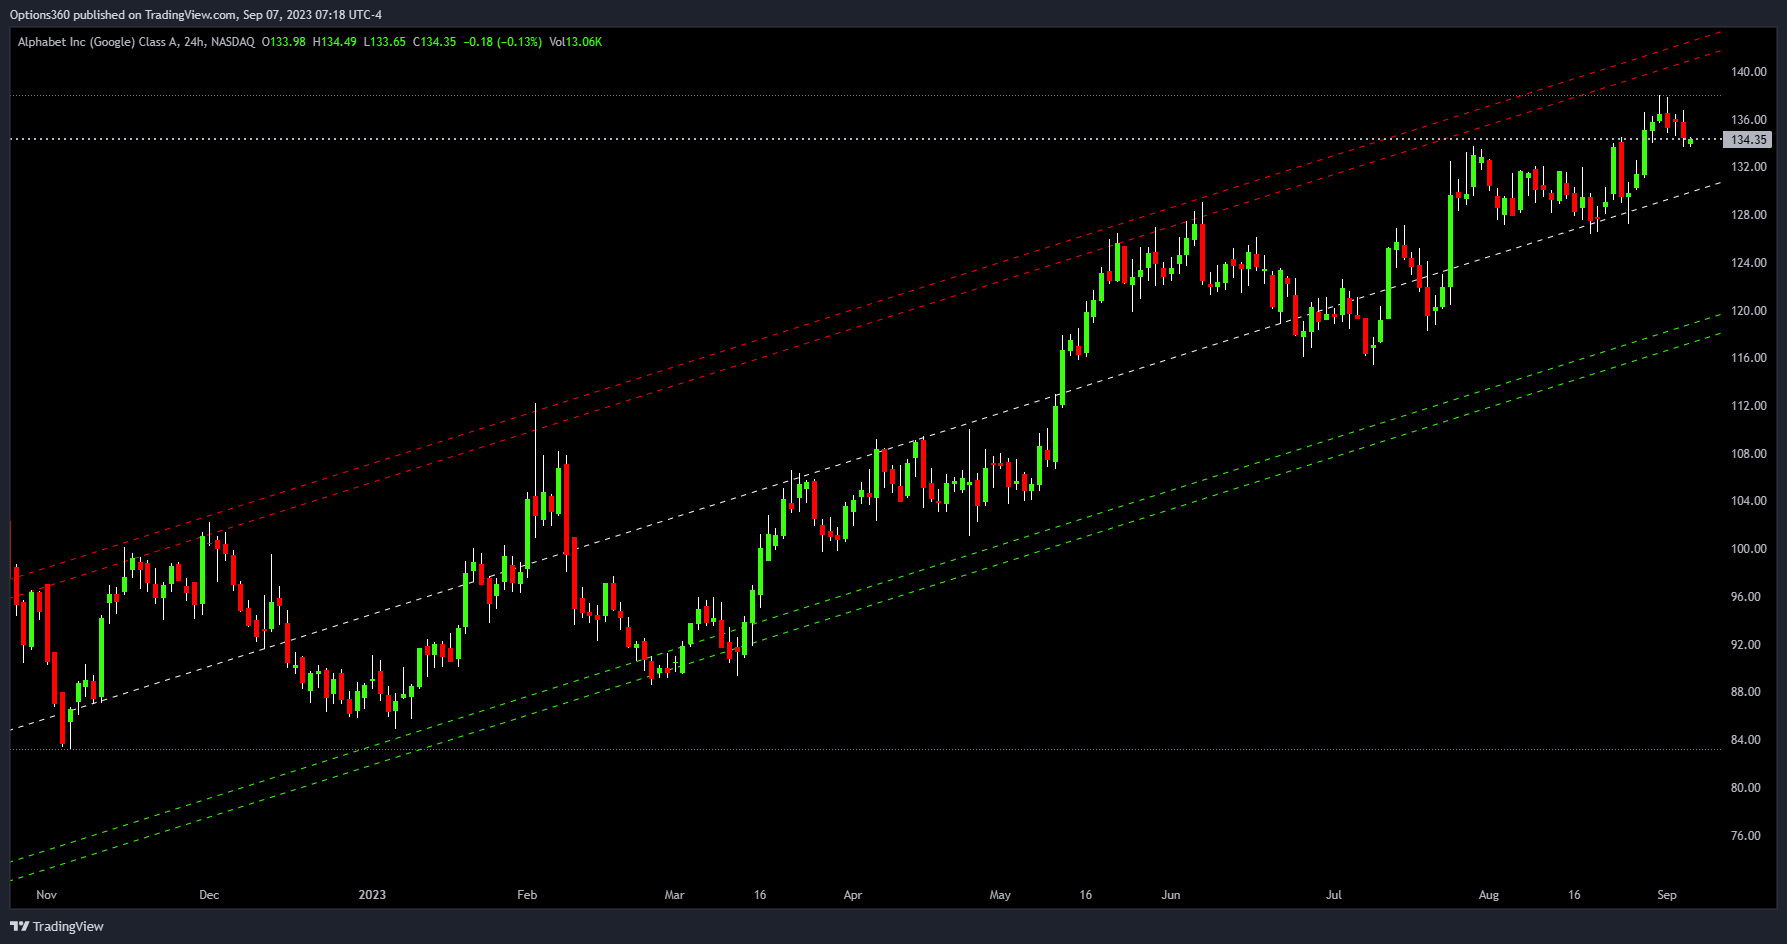Click the Nov label on time axis
The height and width of the screenshot is (944, 1787).
click(x=47, y=895)
